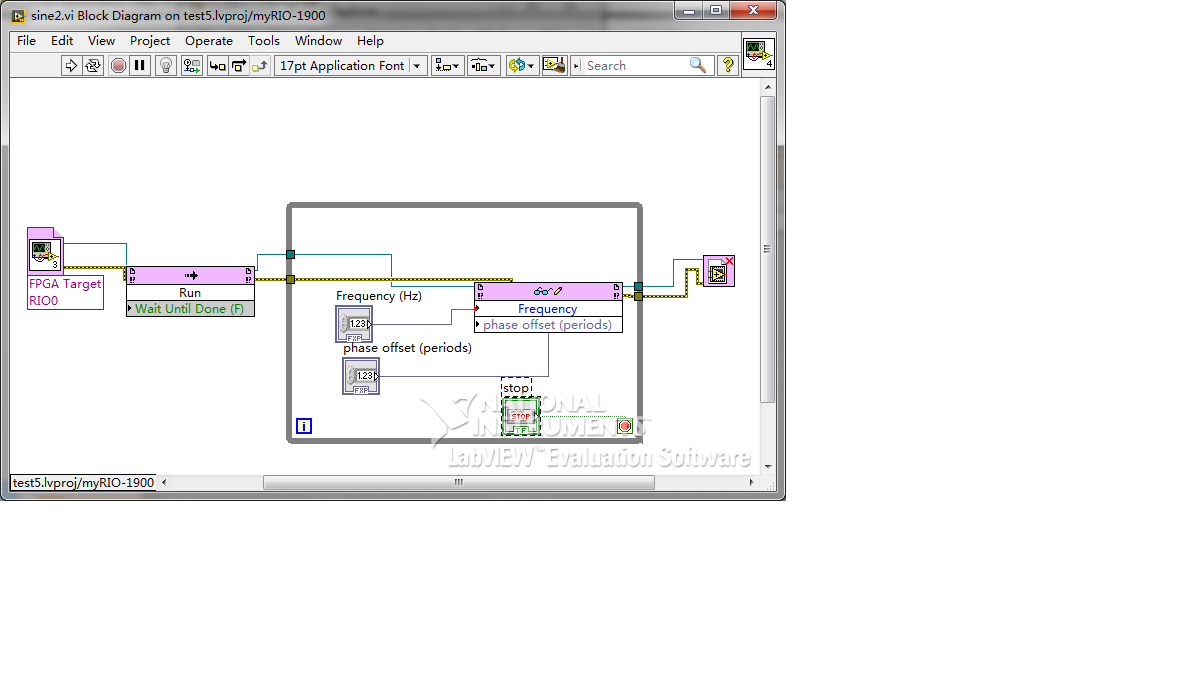Click the stop label
The image size is (1195, 680).
(516, 388)
